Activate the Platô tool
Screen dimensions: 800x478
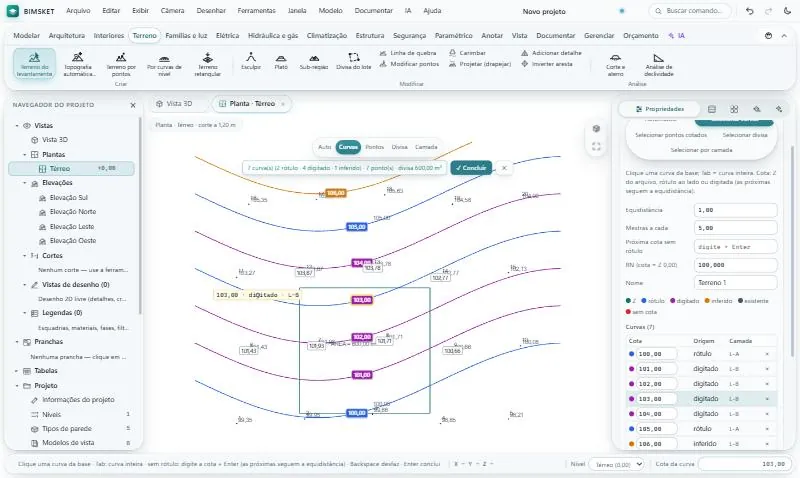point(281,61)
